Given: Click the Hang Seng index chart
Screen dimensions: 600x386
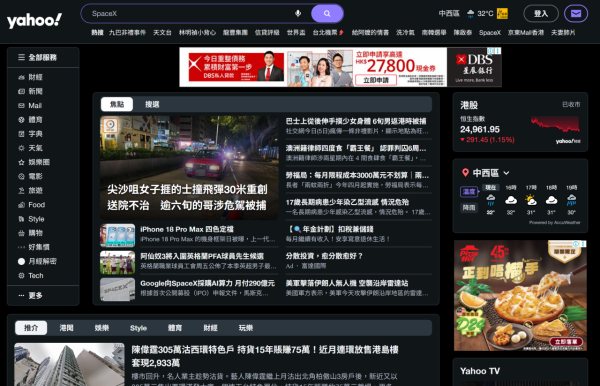Looking at the screenshot, I should coord(555,125).
